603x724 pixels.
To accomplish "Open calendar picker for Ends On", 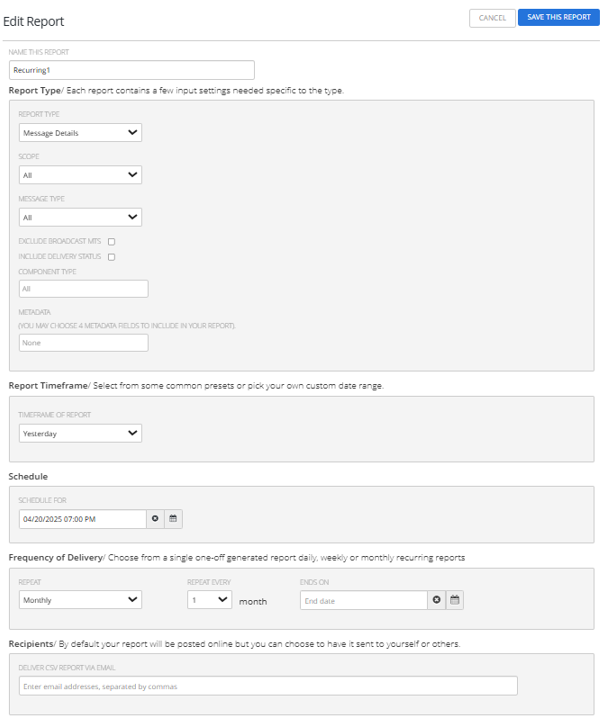I will (x=454, y=600).
